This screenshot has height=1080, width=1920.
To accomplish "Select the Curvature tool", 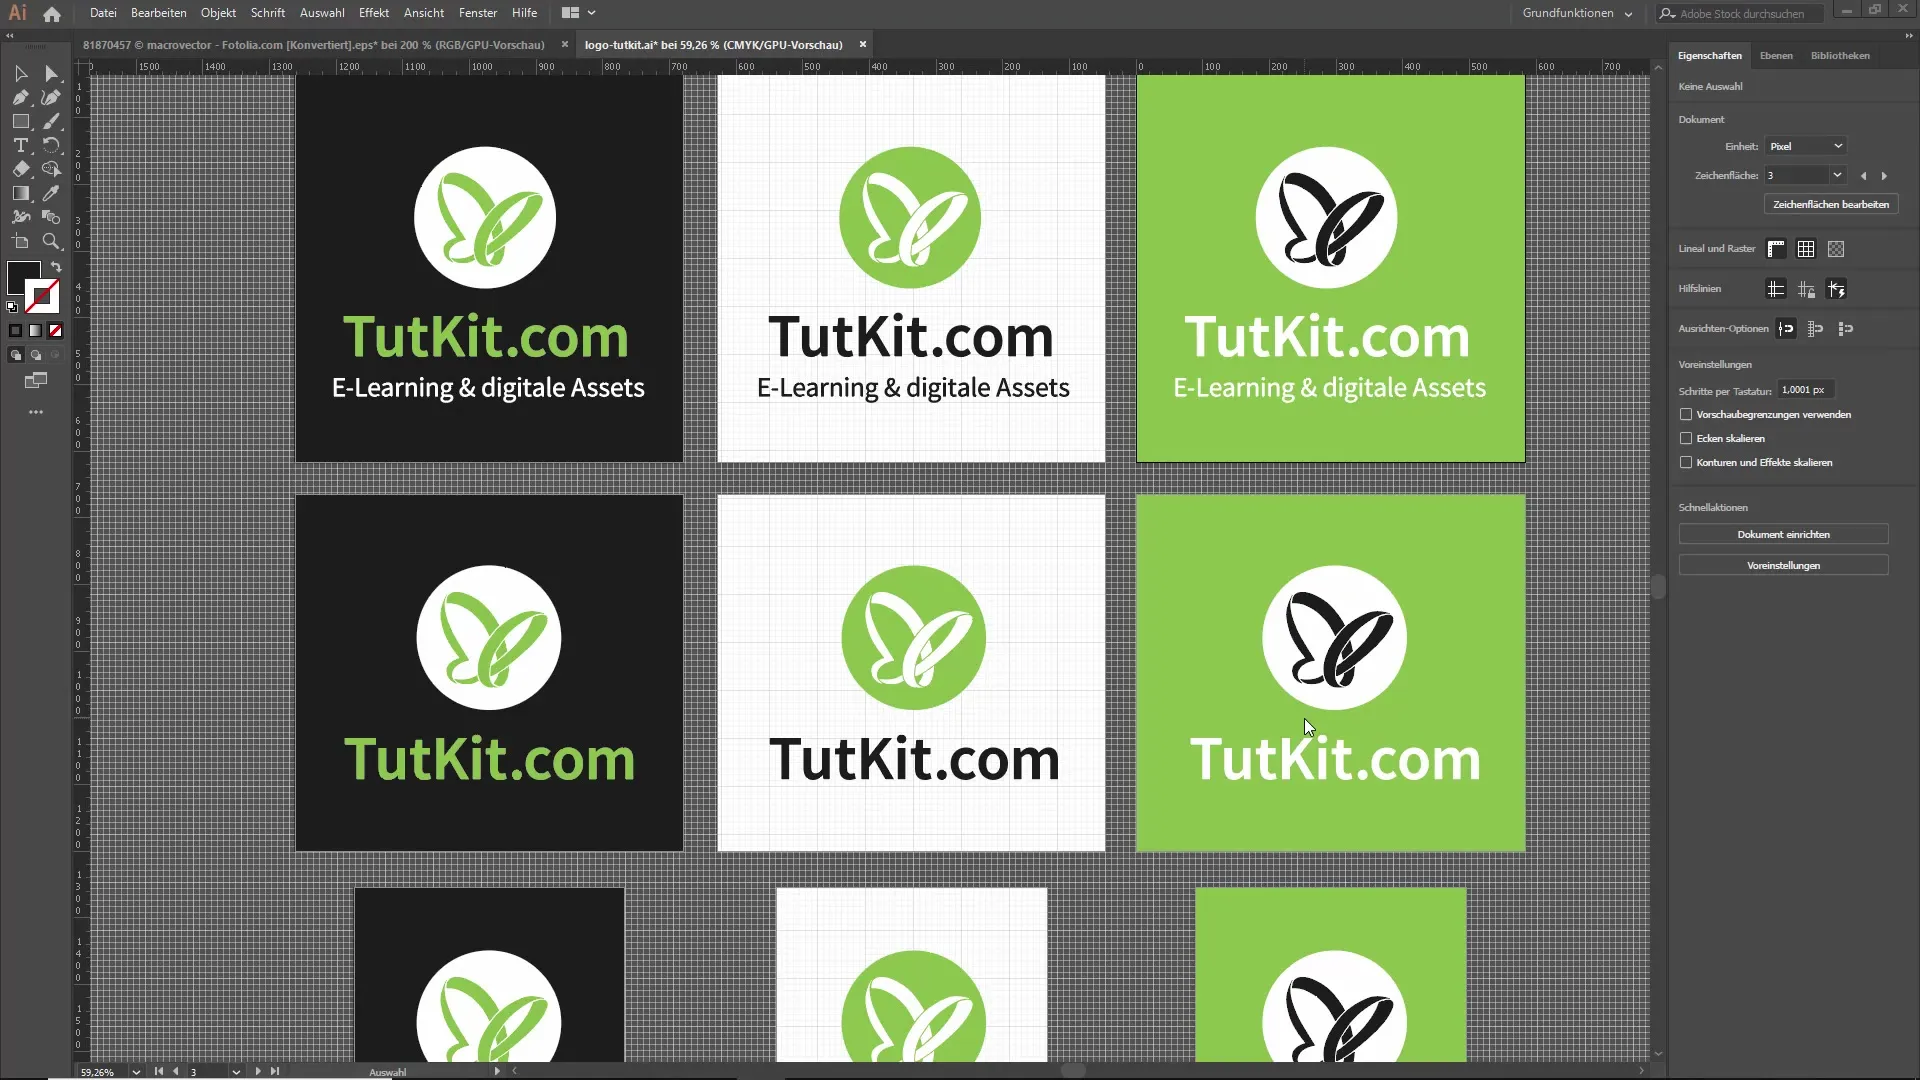I will (x=52, y=97).
